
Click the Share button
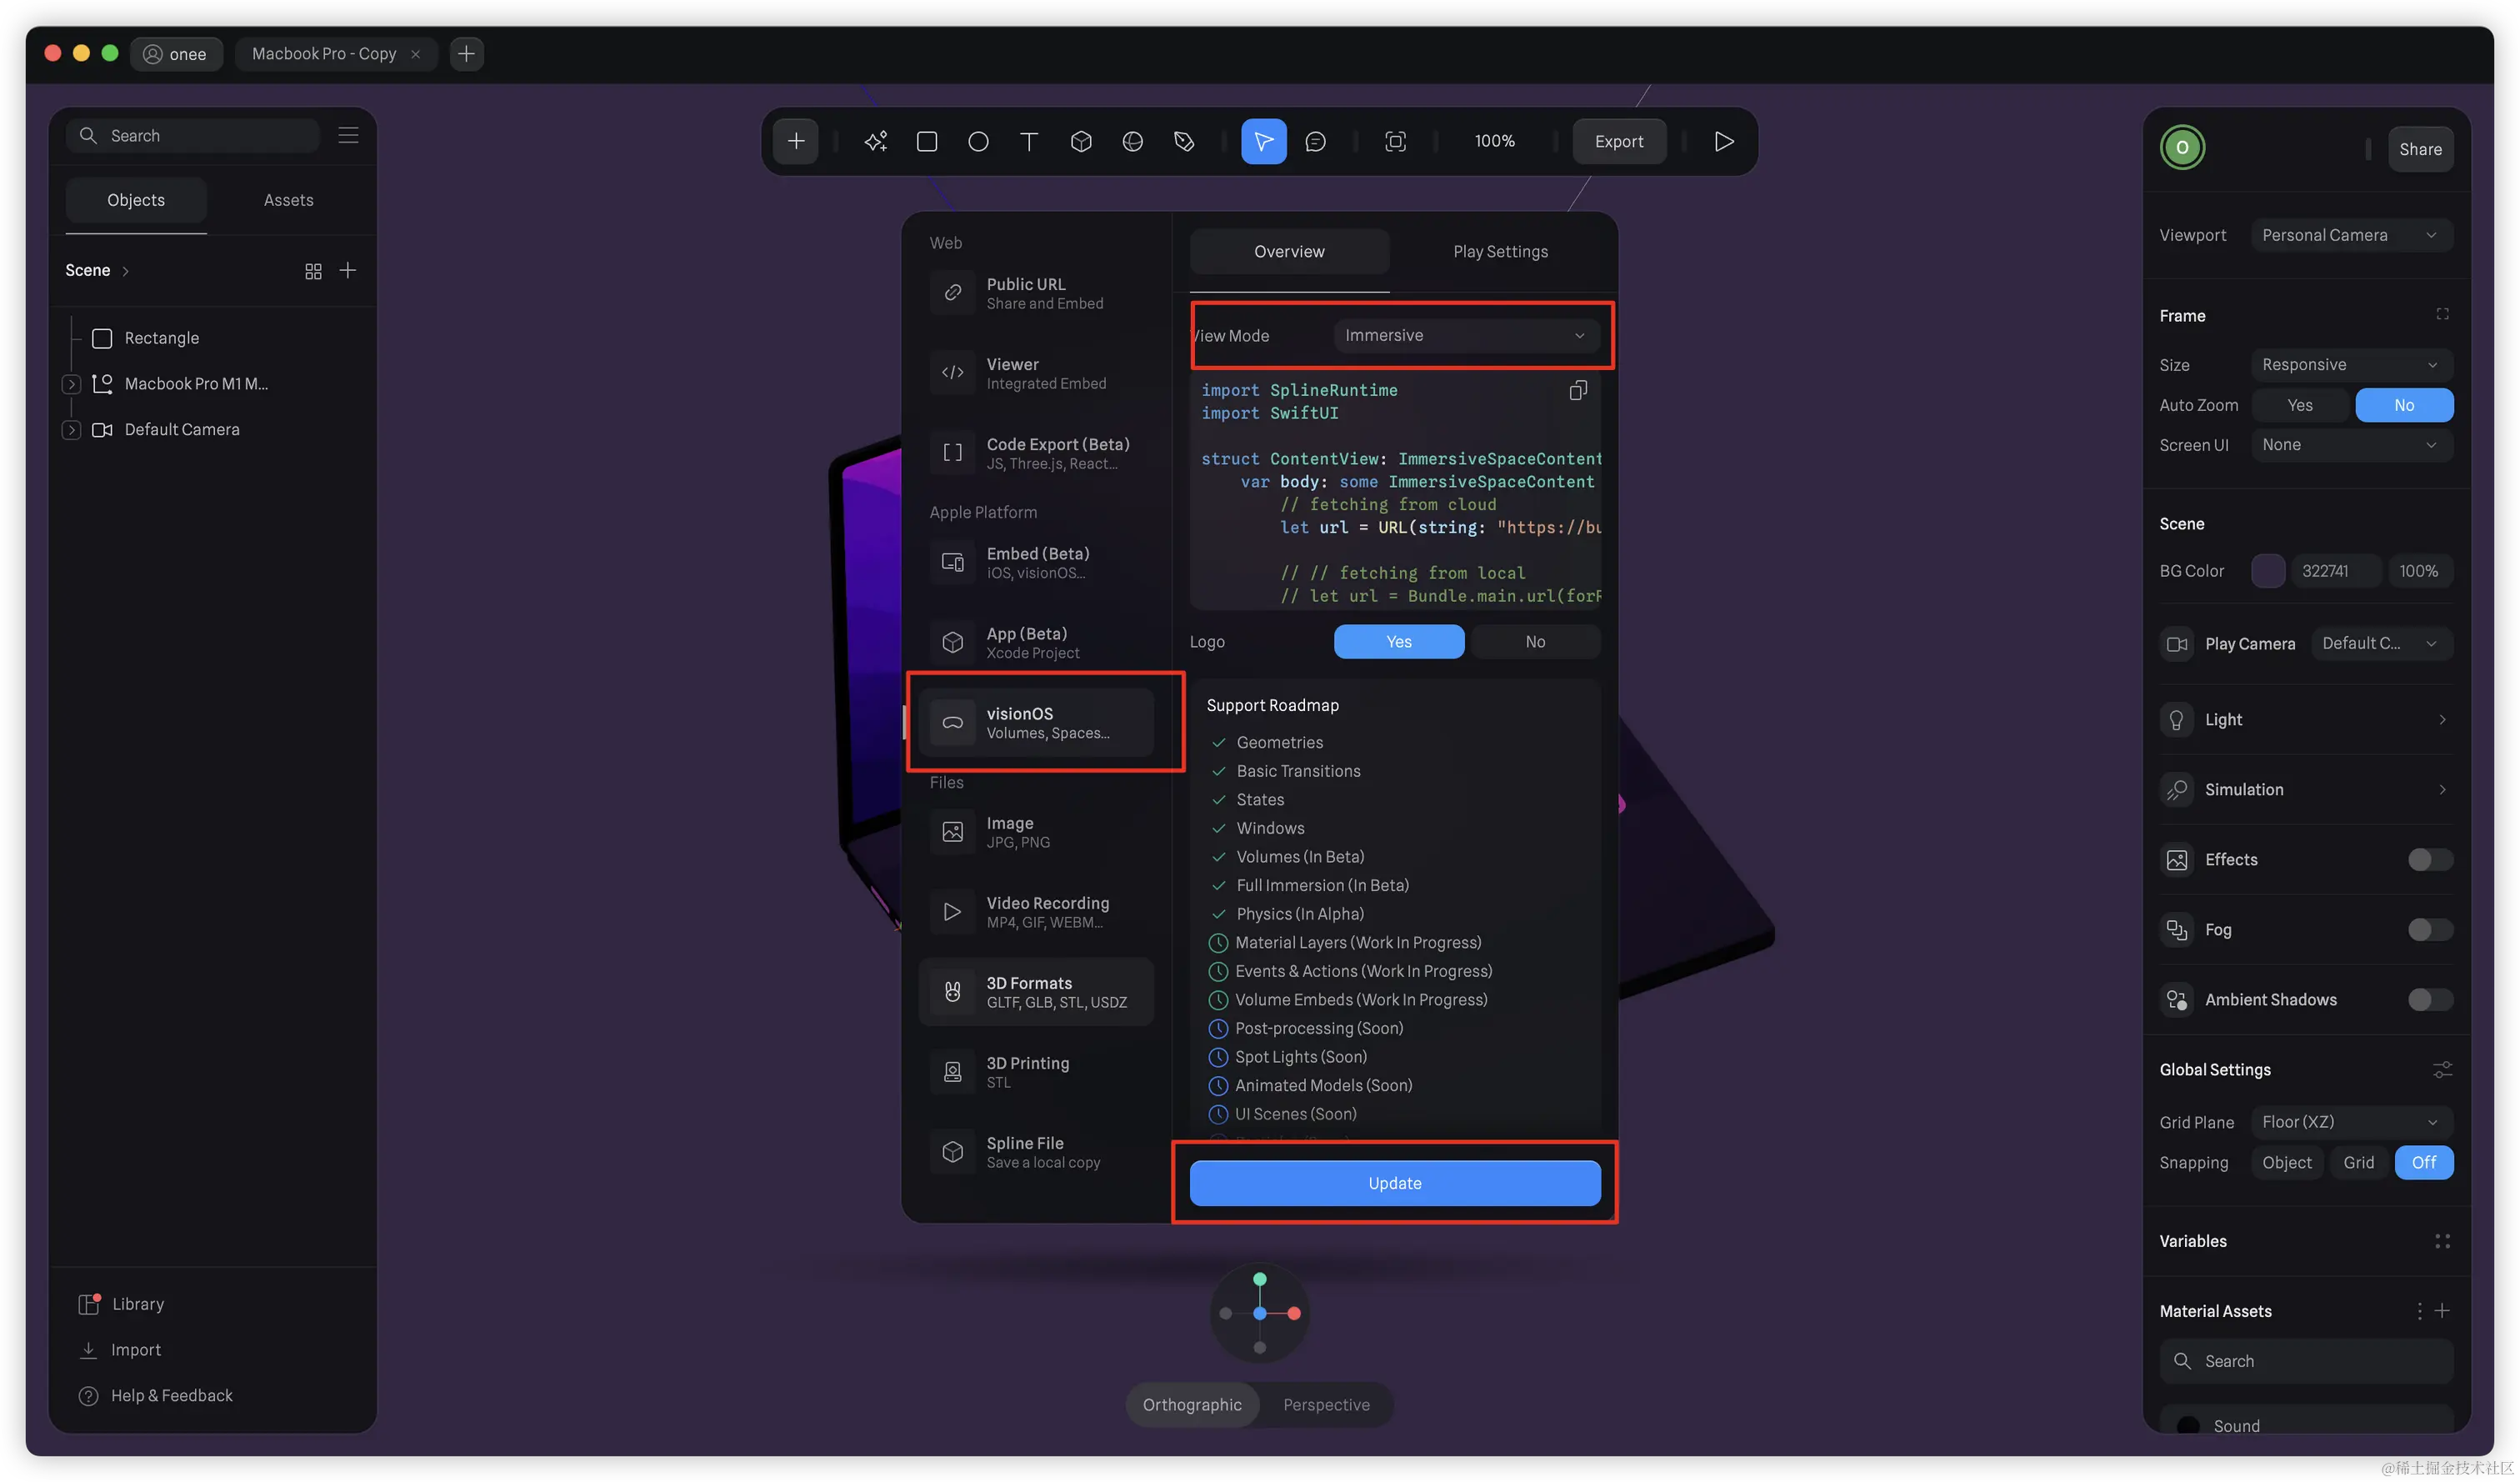[x=2420, y=149]
